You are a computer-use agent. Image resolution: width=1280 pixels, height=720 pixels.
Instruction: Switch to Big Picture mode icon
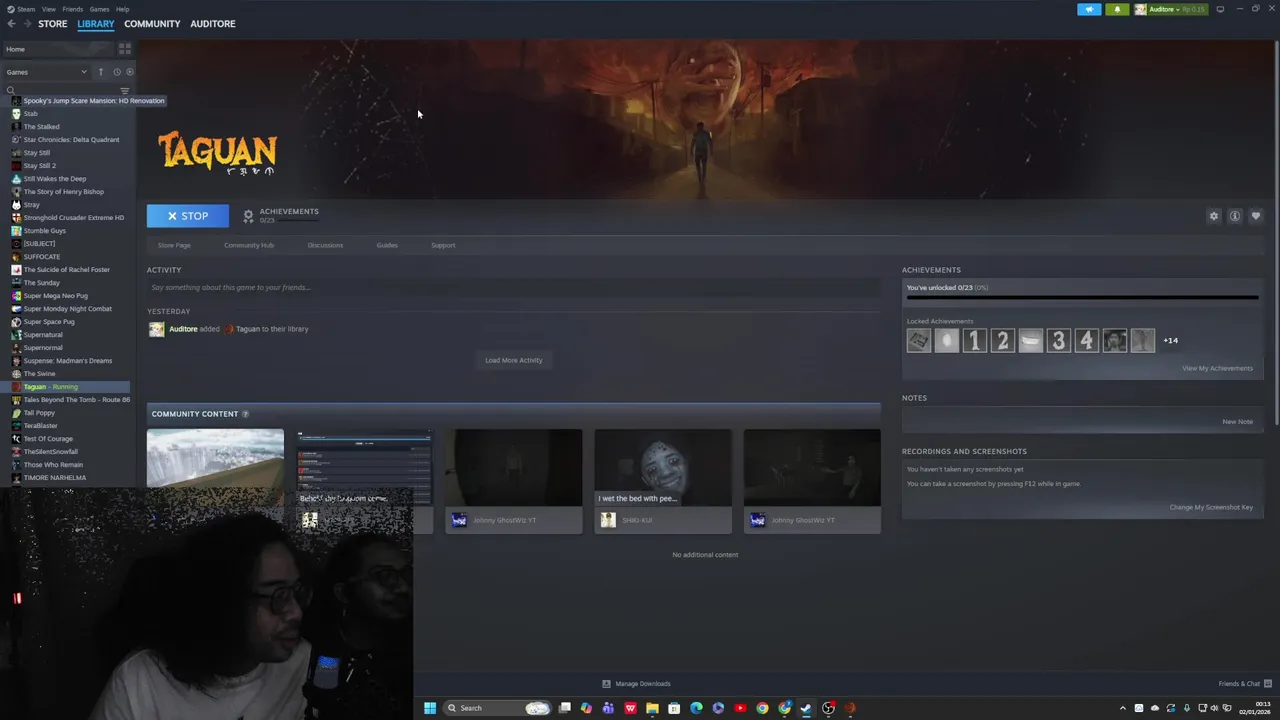pos(1220,9)
